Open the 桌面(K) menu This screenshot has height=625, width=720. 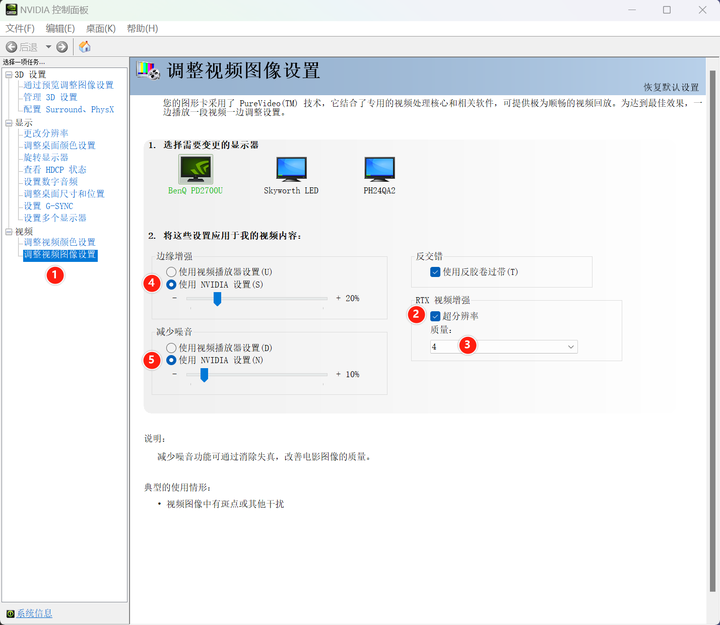tap(101, 28)
